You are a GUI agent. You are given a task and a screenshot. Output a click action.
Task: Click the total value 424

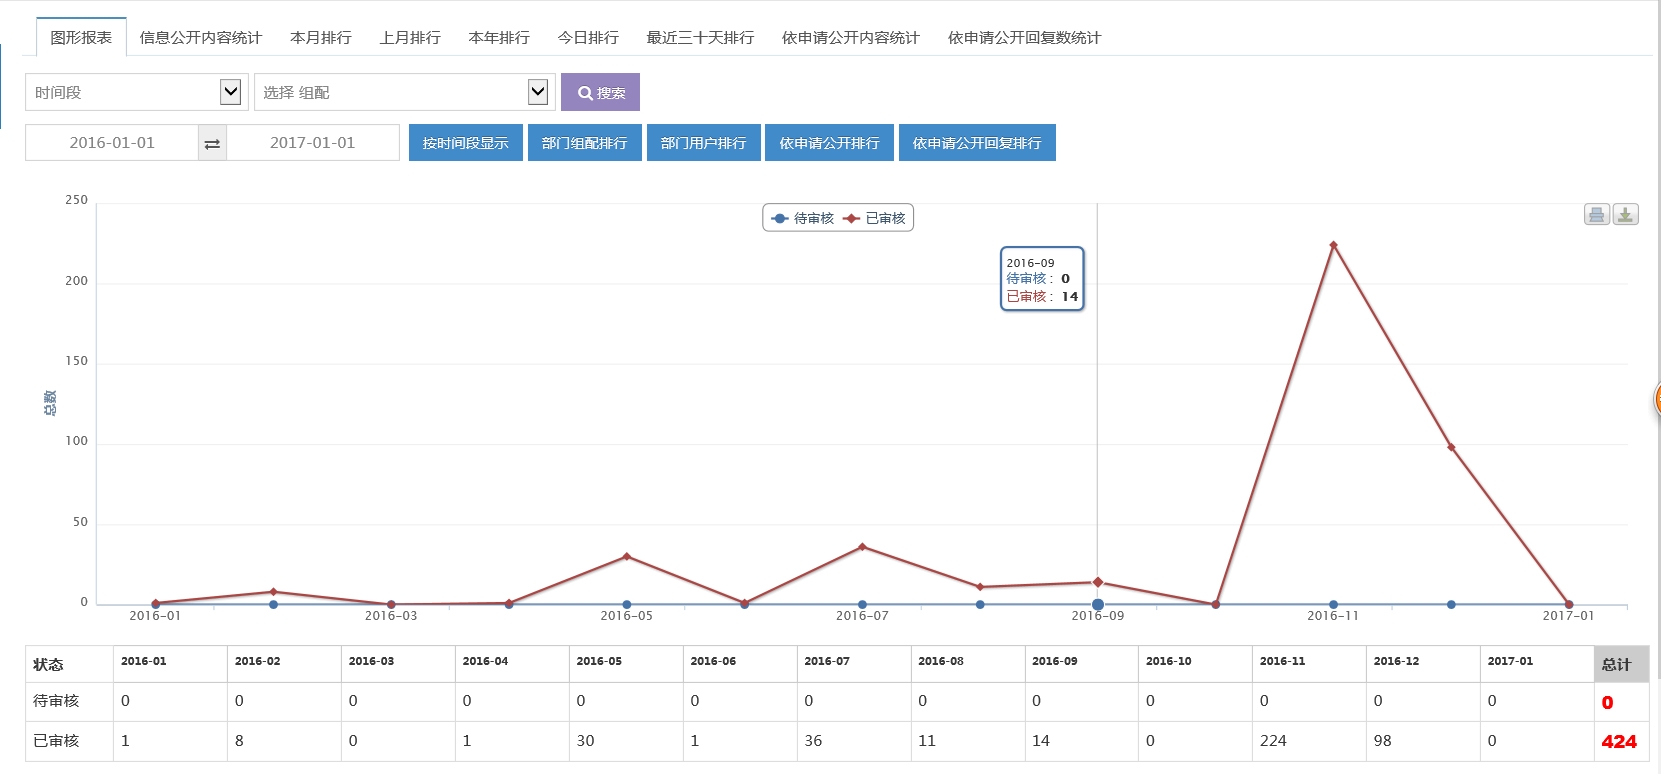(1619, 742)
